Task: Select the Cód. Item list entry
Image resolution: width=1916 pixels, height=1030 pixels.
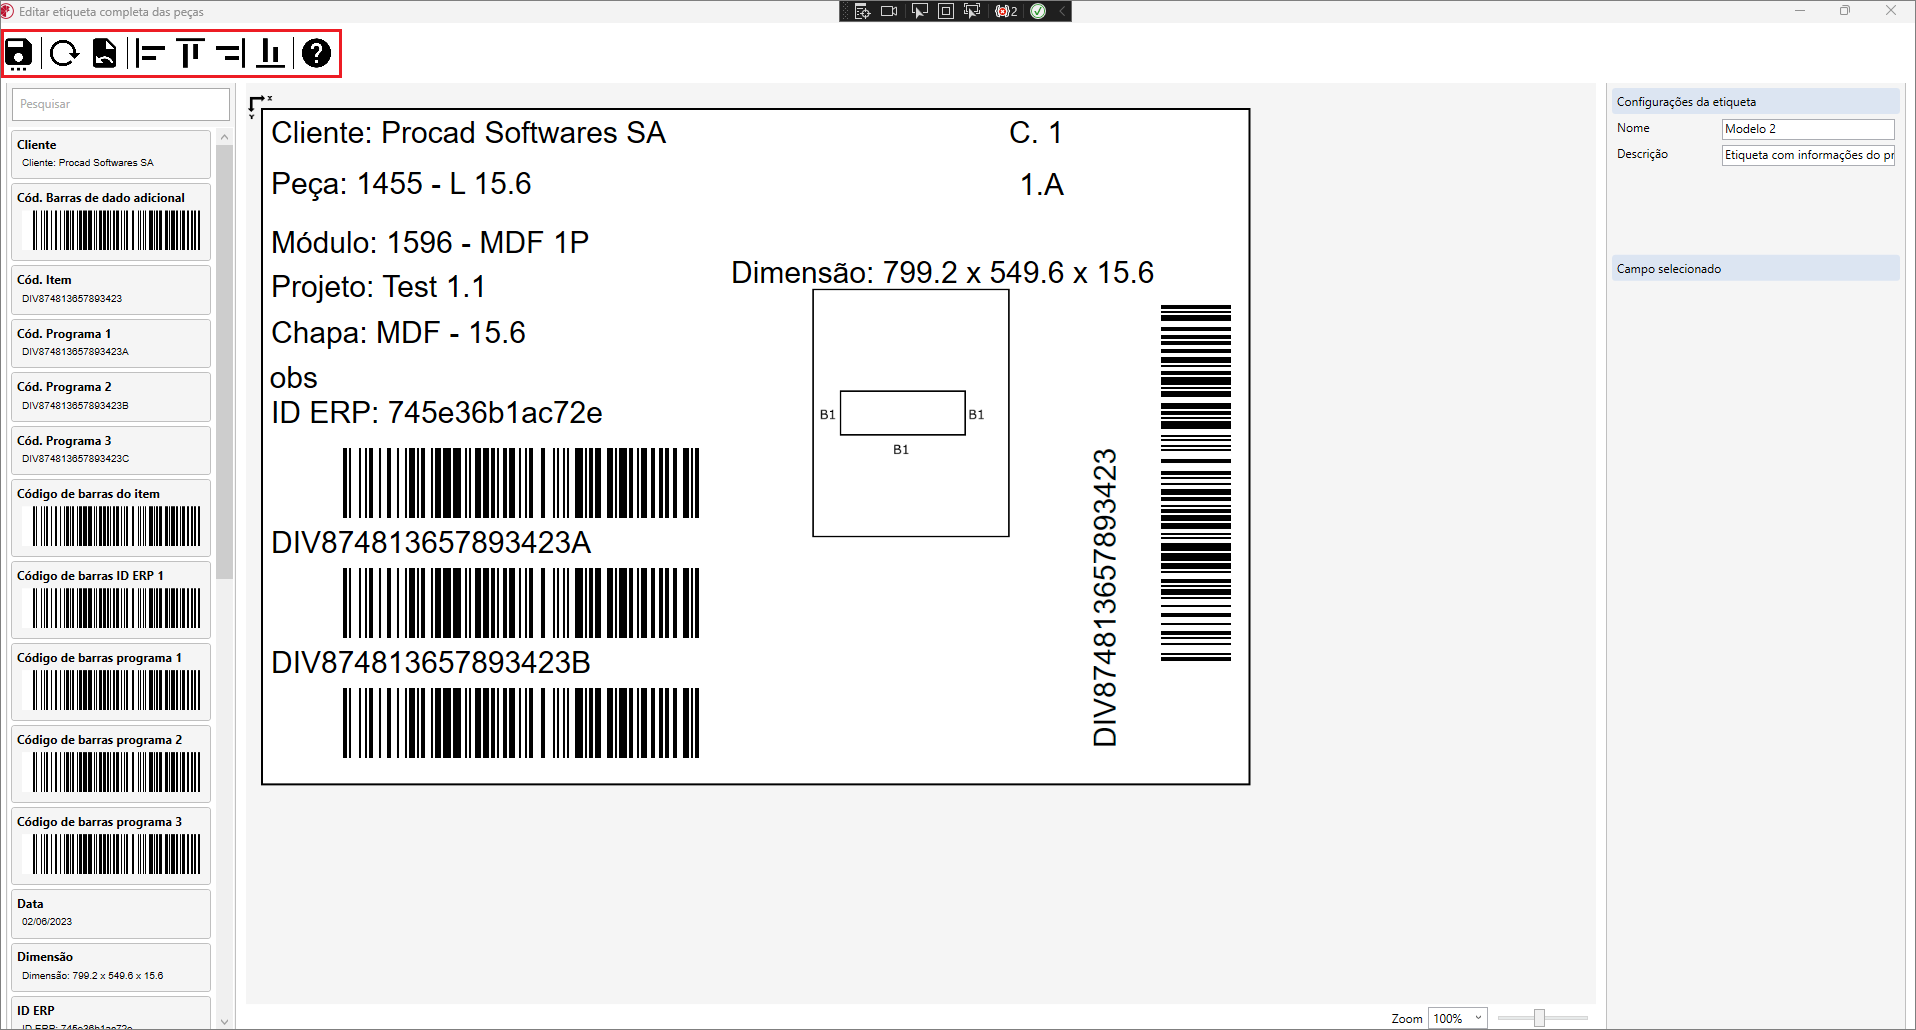Action: (x=111, y=289)
